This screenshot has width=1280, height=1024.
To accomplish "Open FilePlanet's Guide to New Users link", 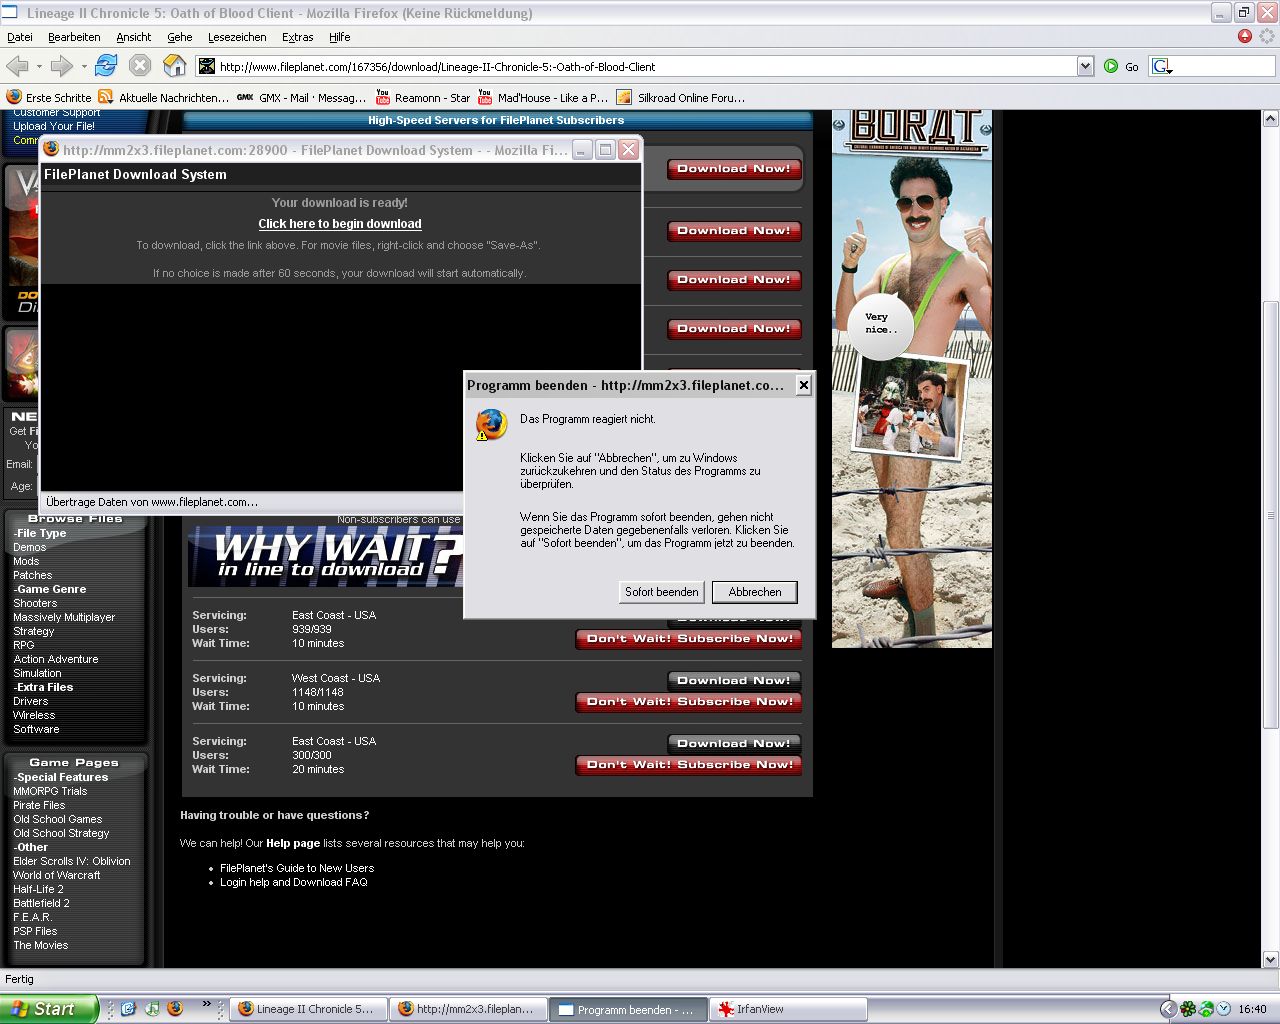I will pyautogui.click(x=297, y=868).
